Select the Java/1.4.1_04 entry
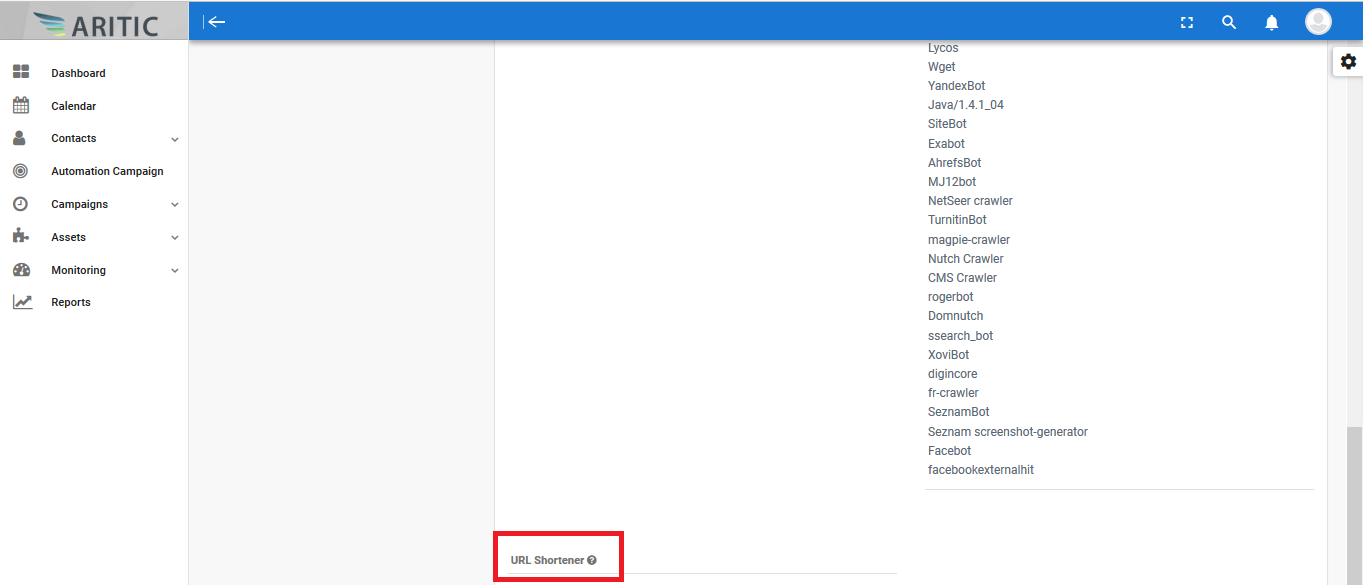The width and height of the screenshot is (1363, 585). tap(966, 105)
